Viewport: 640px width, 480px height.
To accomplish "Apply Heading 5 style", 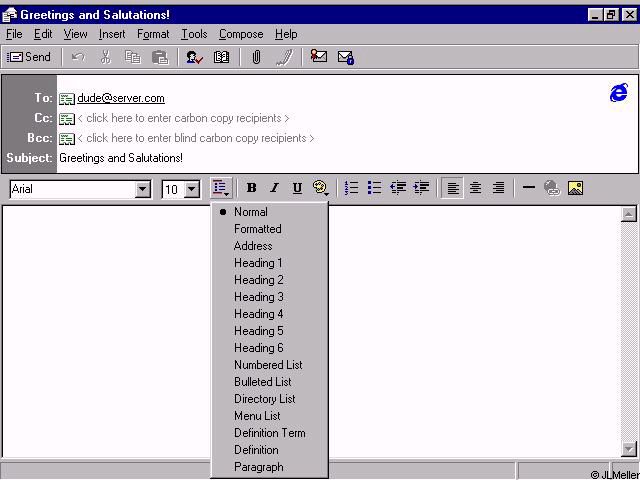I will 269,331.
